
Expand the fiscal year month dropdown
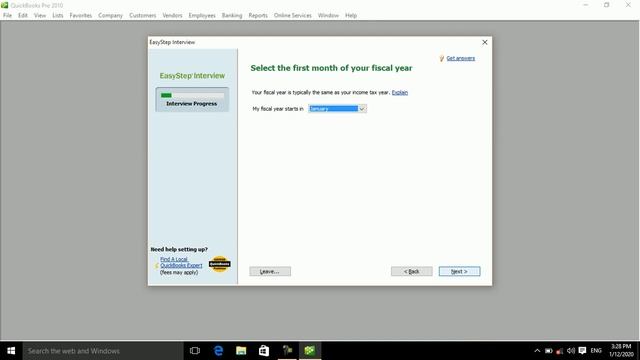coord(362,109)
